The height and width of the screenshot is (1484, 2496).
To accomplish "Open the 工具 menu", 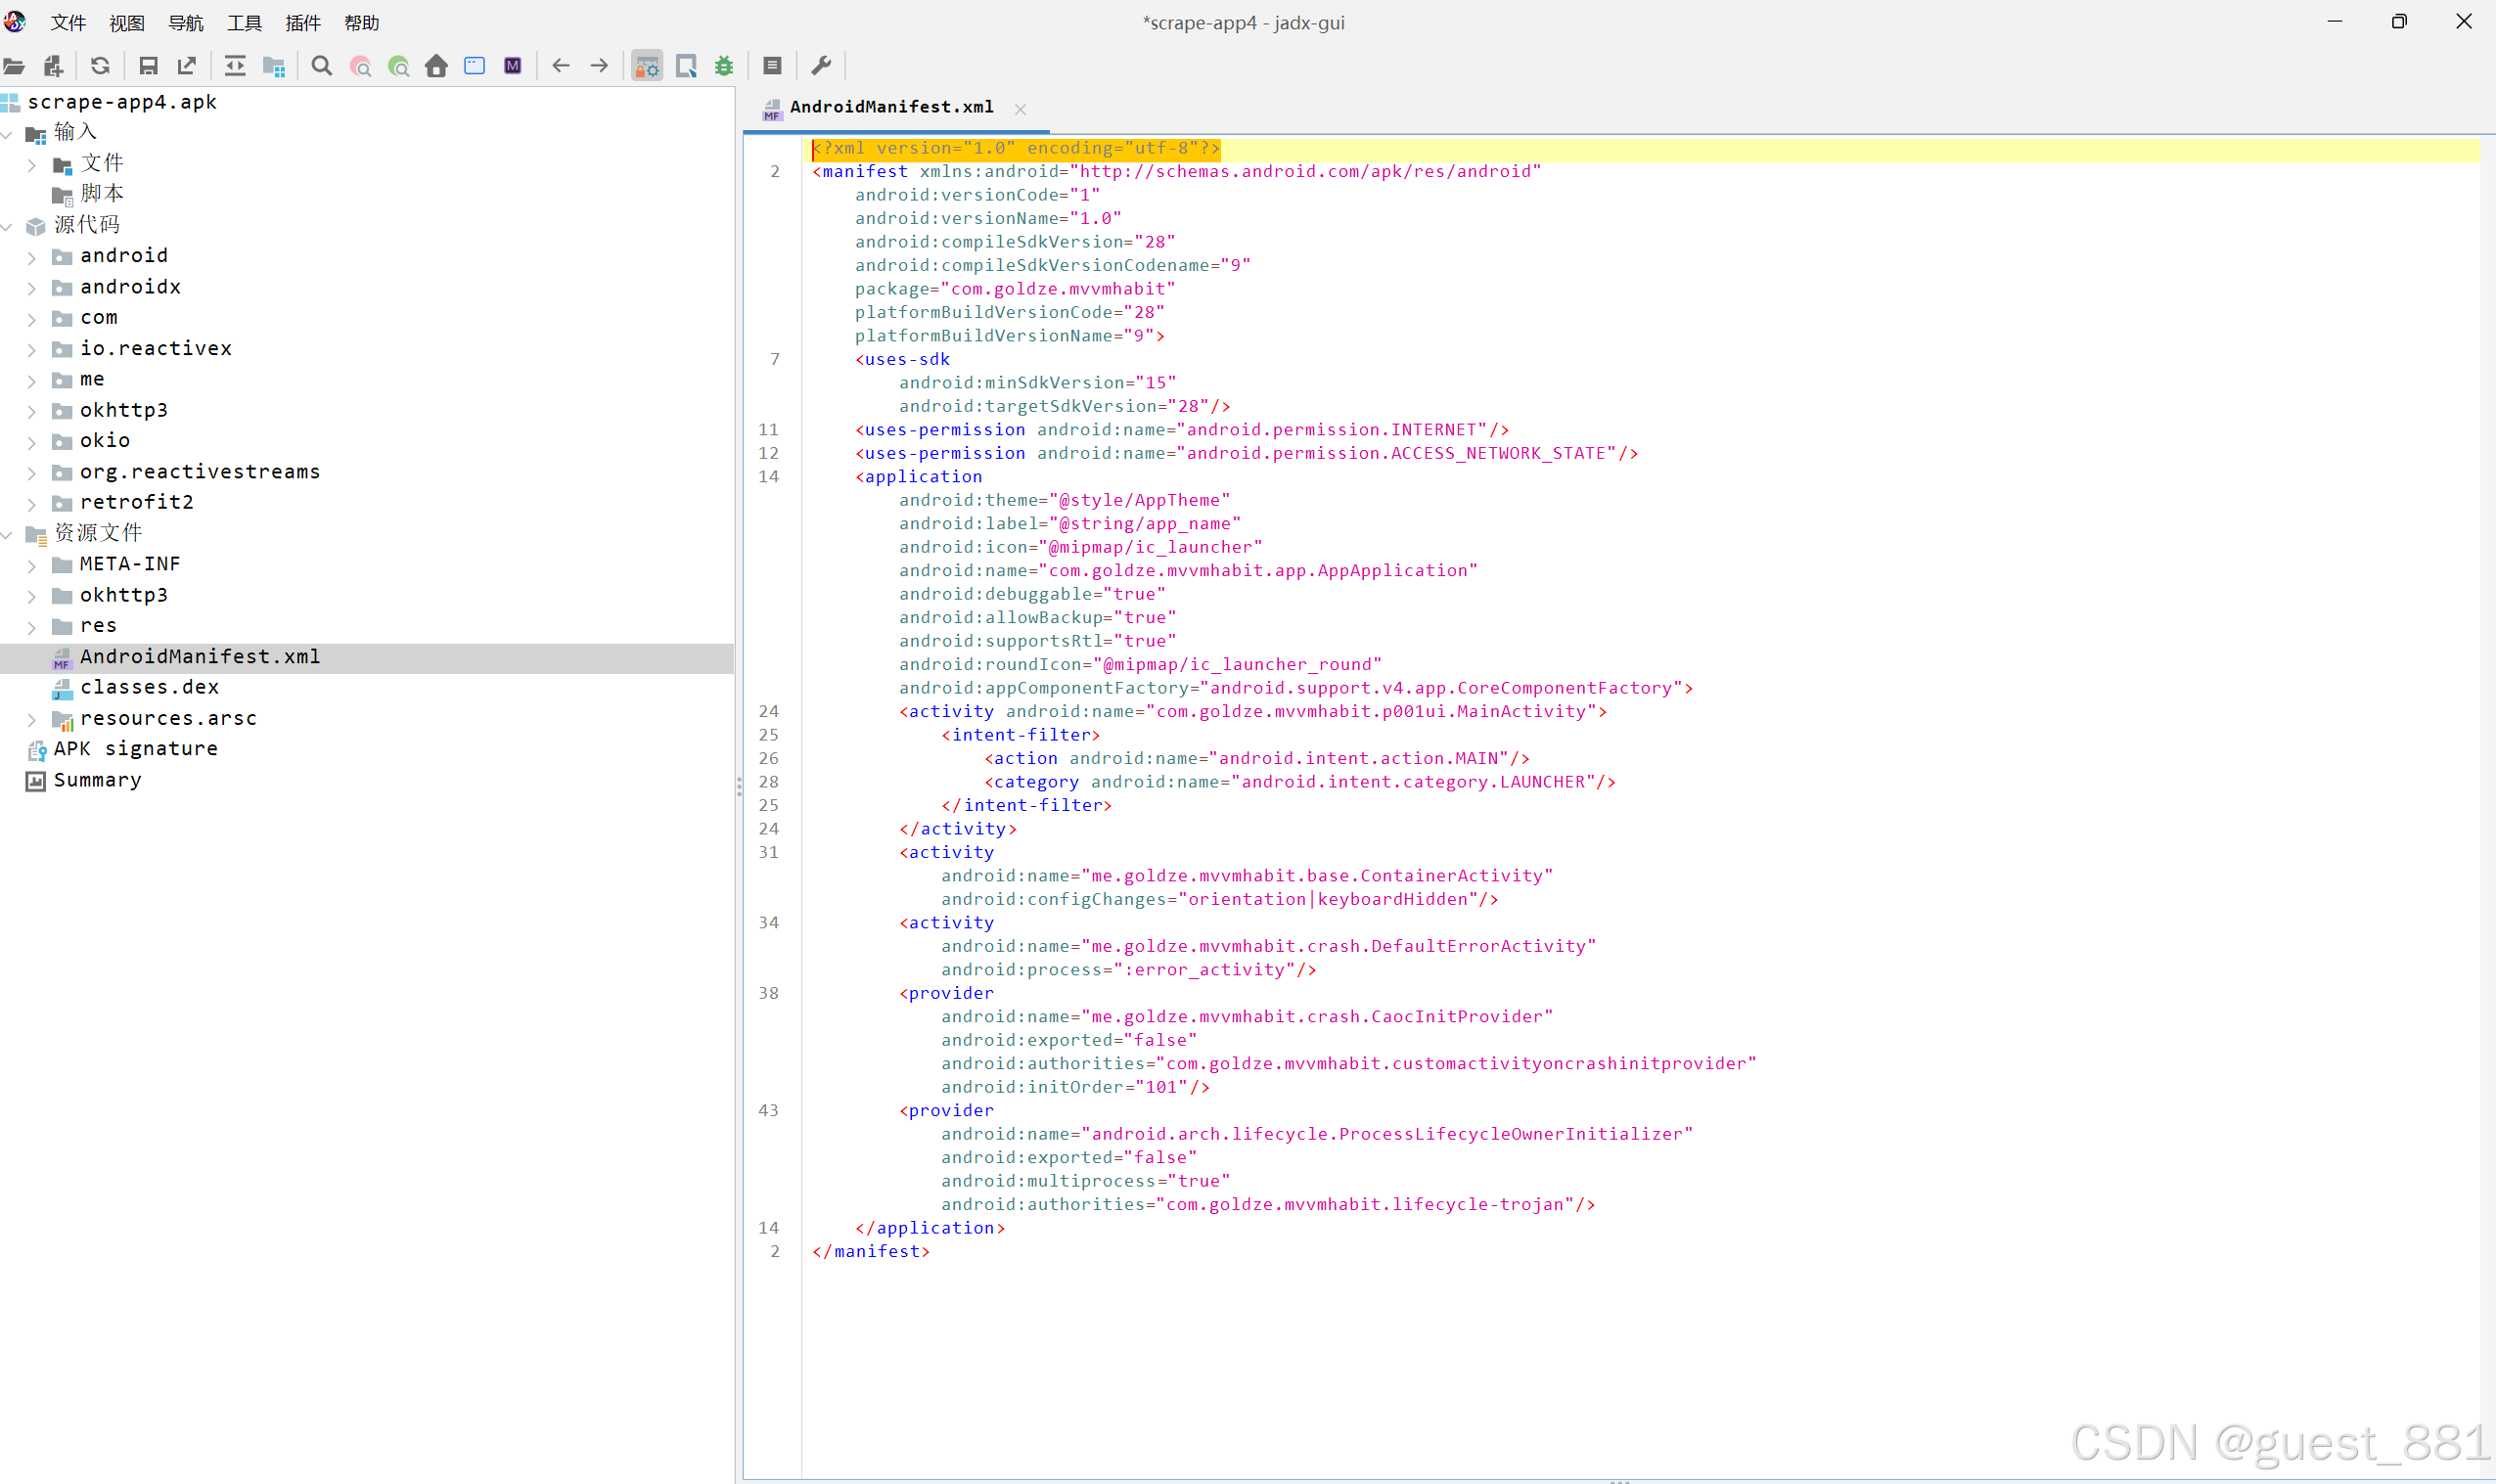I will (244, 22).
